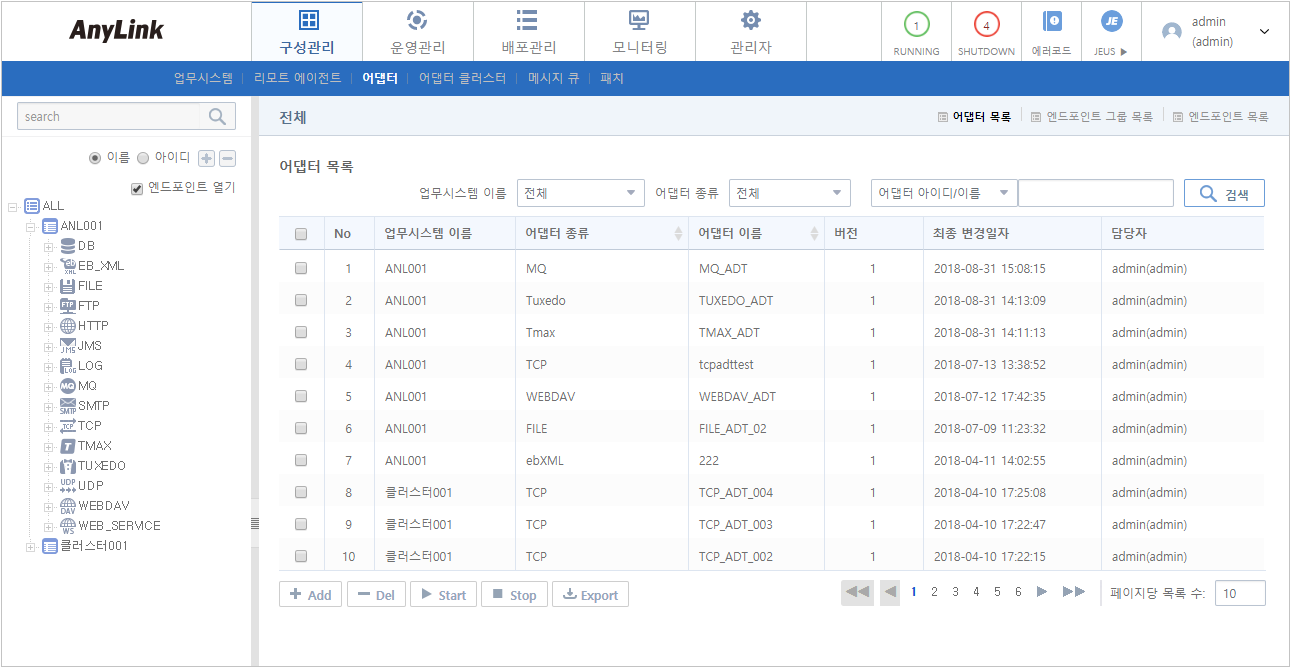
Task: Click the JEUS server icon
Action: click(1110, 22)
